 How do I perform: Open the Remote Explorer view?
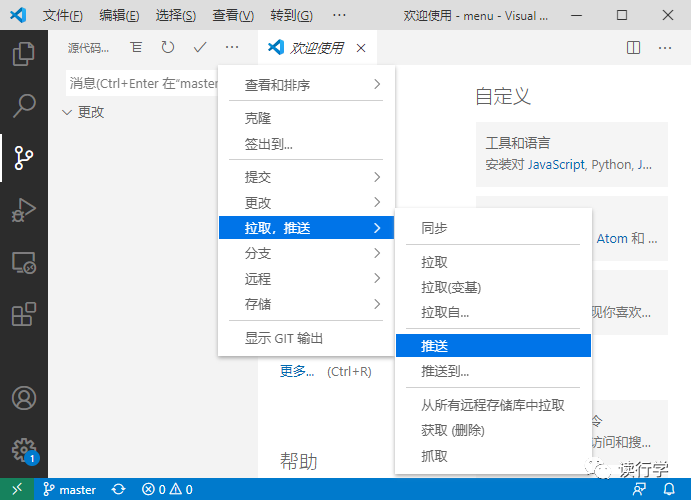click(x=24, y=262)
